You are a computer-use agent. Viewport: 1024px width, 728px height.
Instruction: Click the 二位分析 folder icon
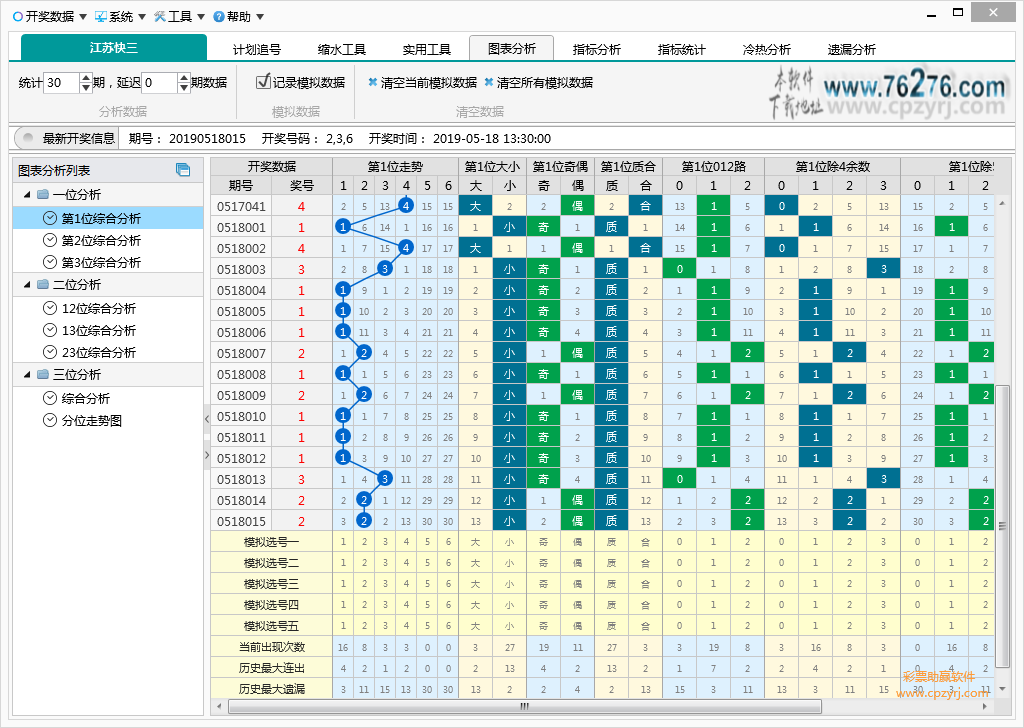click(43, 284)
